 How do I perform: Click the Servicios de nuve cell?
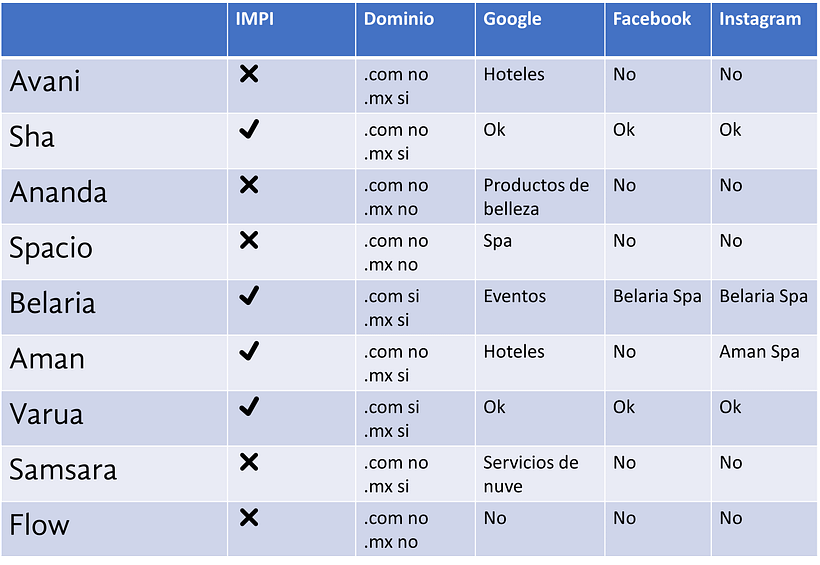(x=540, y=473)
